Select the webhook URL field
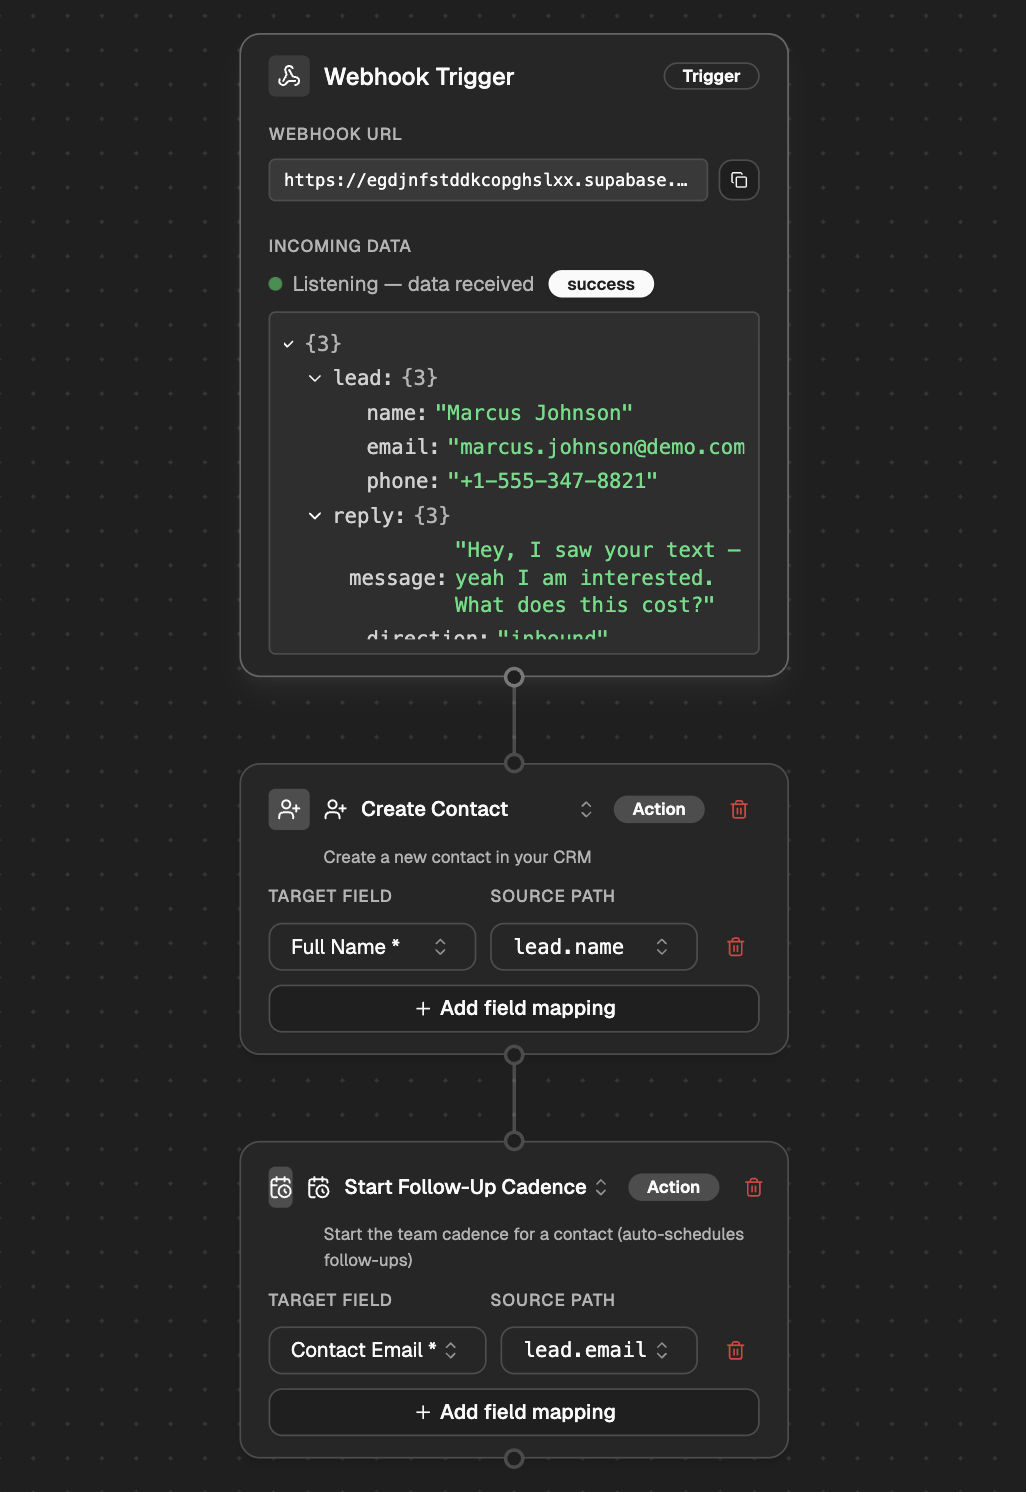Screen dimensions: 1026x1492 click(x=488, y=180)
